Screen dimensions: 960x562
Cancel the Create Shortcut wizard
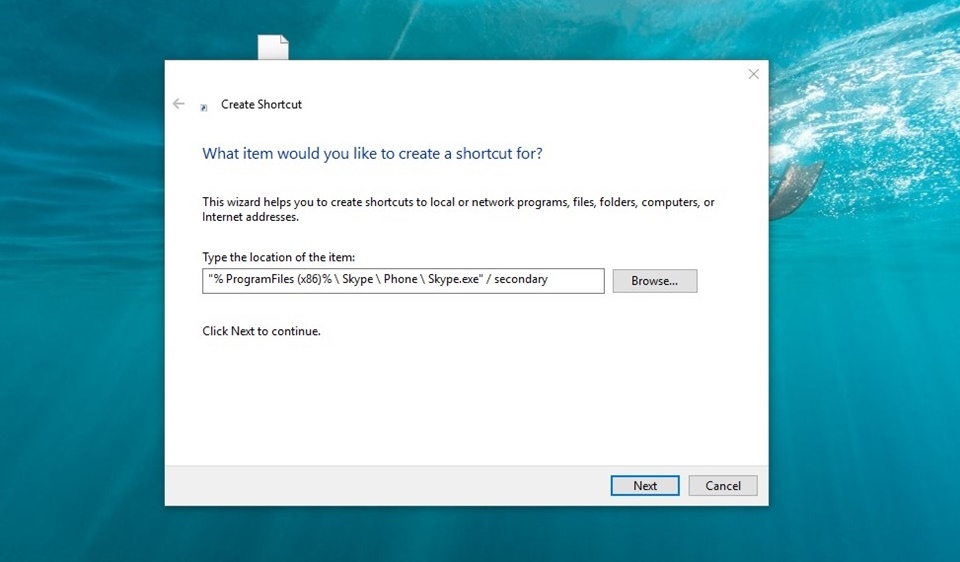[722, 485]
